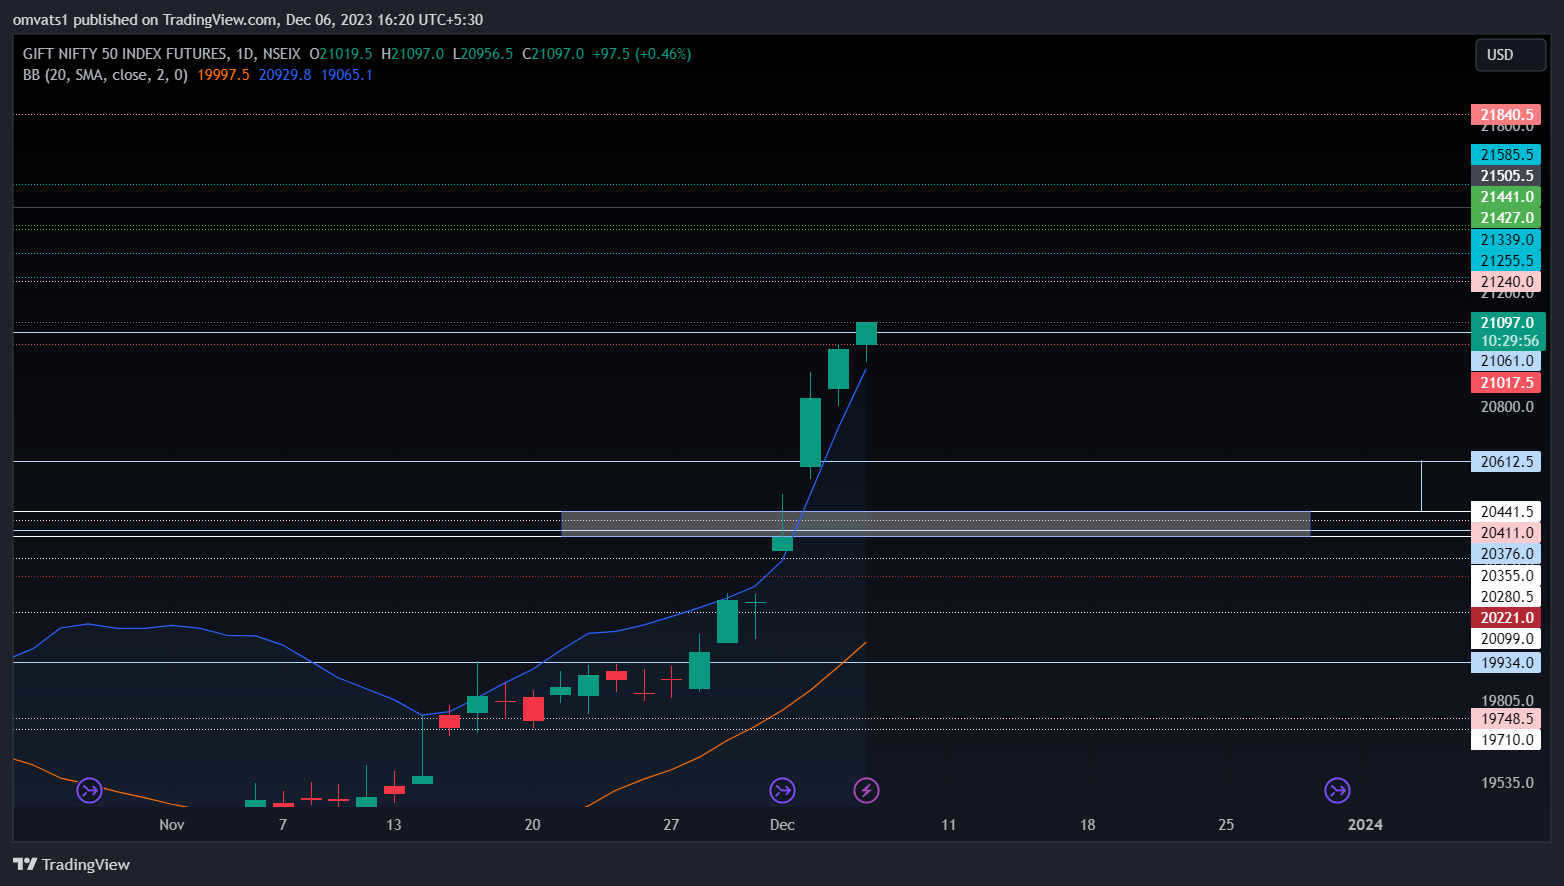
Task: Click the event icon below Dec 1
Action: pos(782,791)
